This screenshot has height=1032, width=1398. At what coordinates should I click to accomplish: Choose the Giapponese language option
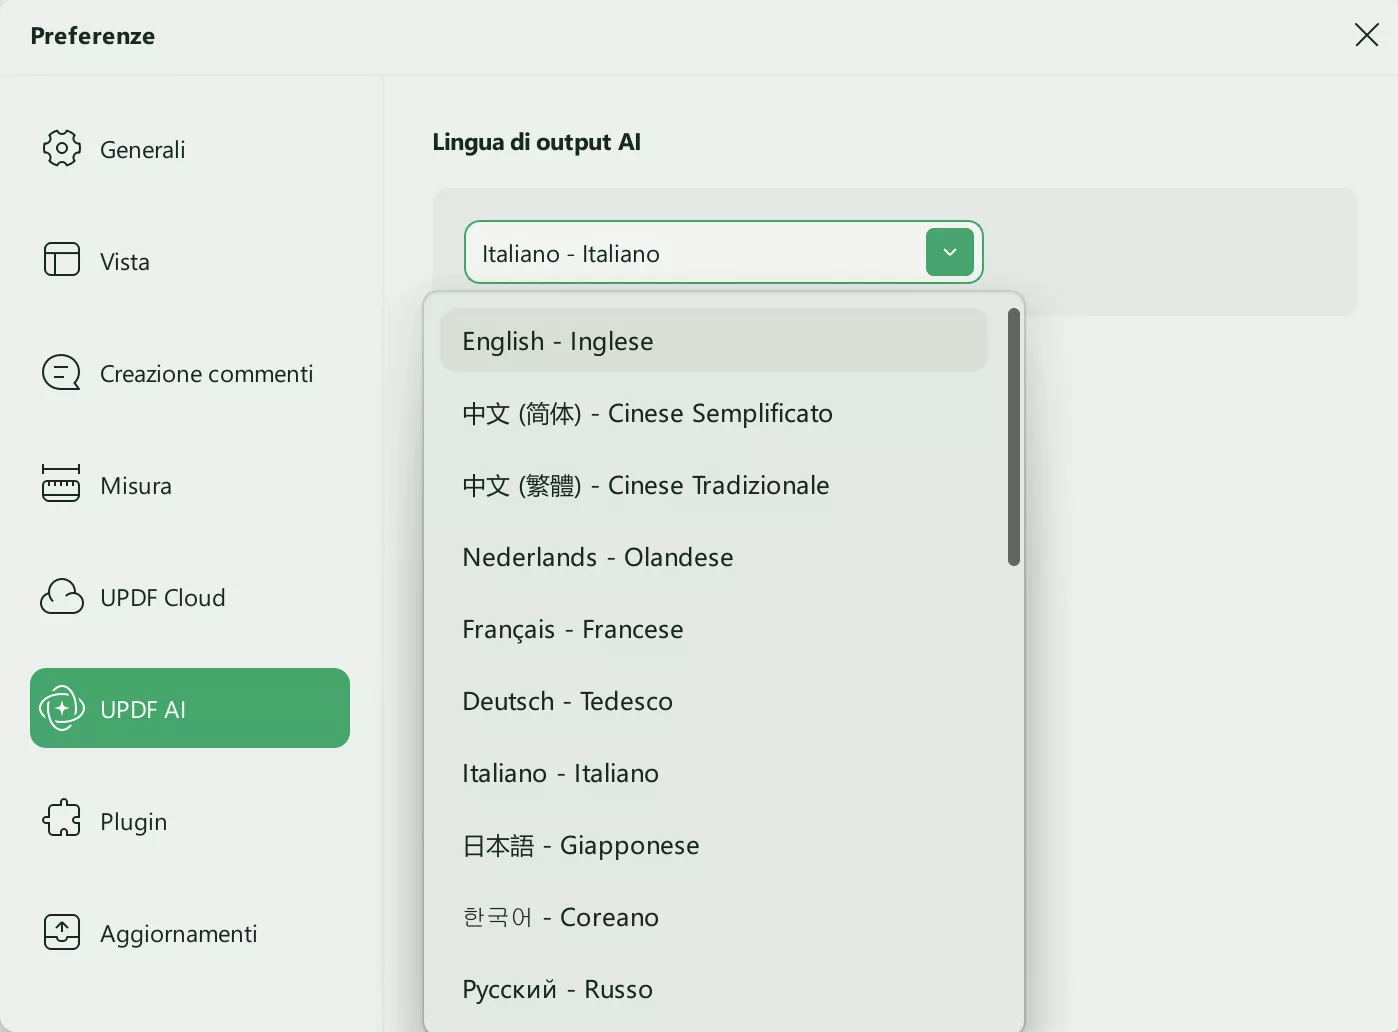pos(714,845)
